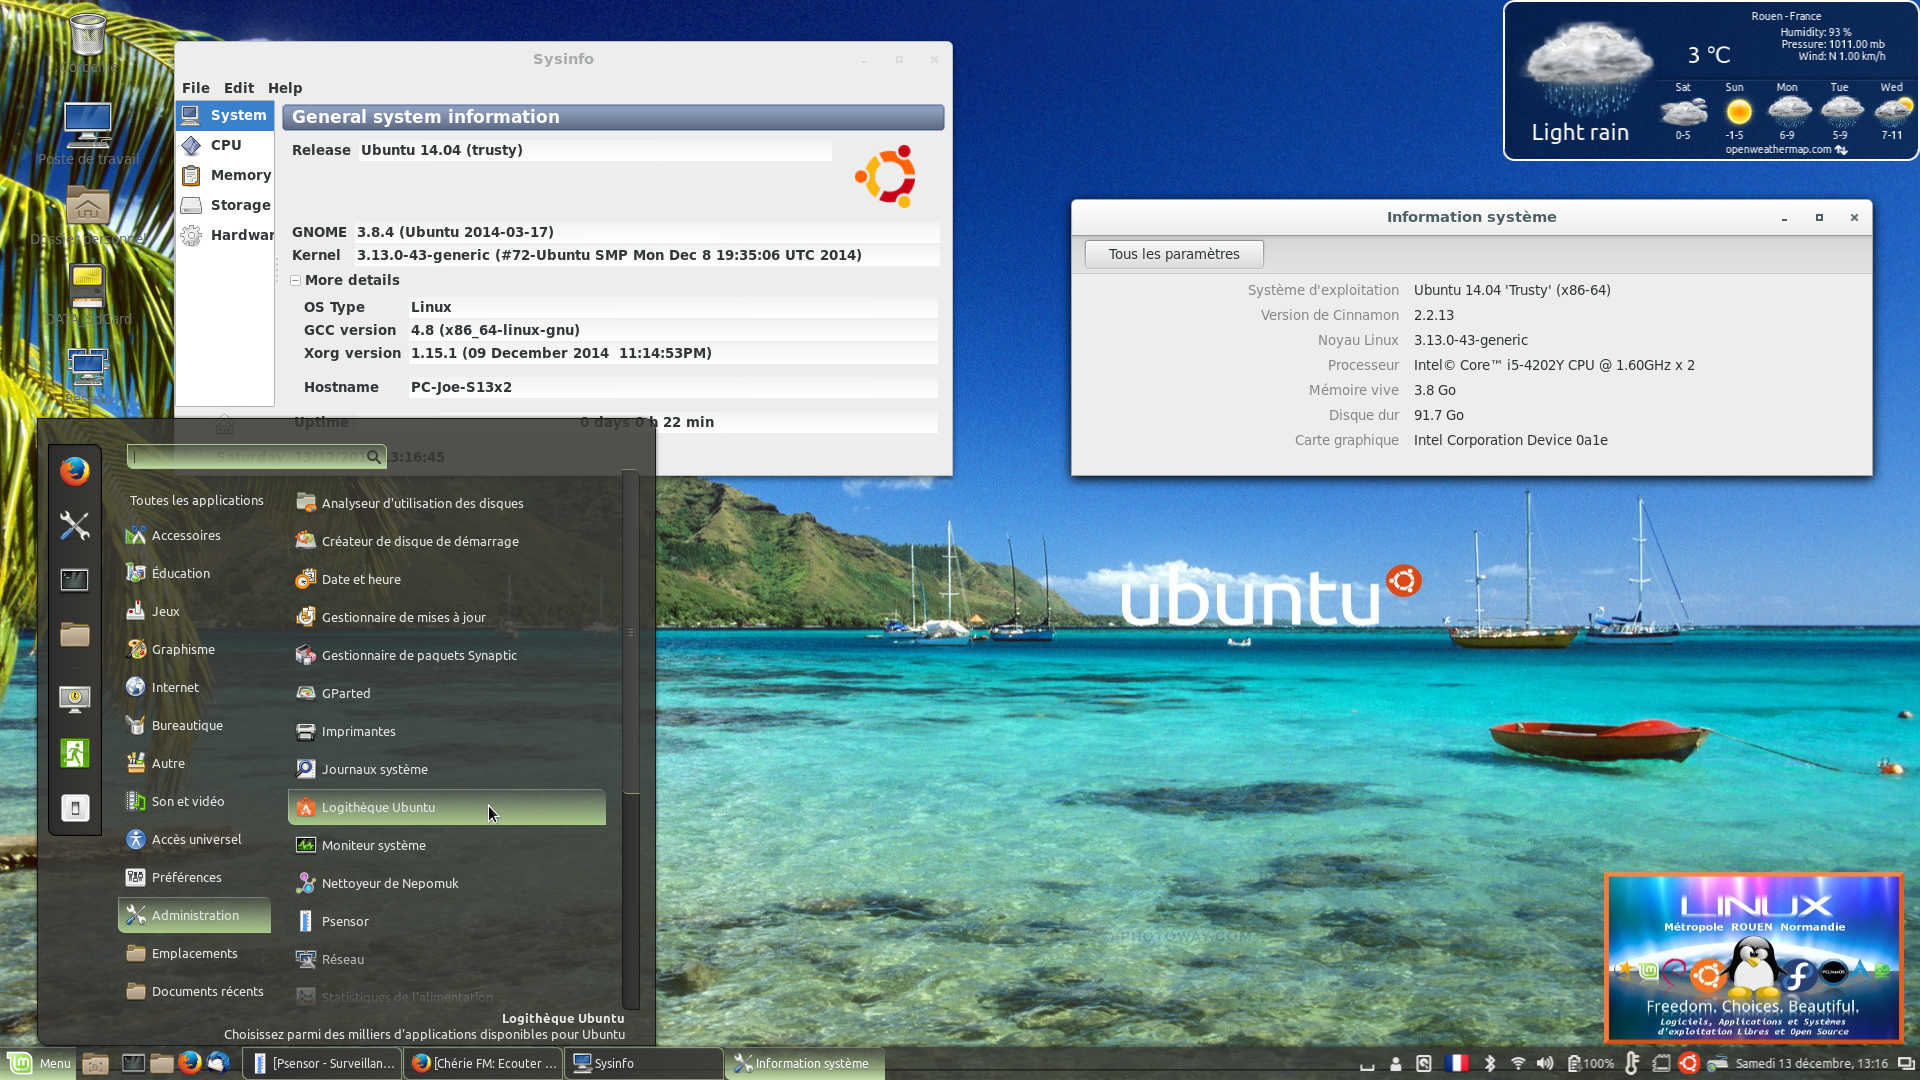Open File menu in Sysinfo
This screenshot has width=1920, height=1080.
pyautogui.click(x=195, y=88)
